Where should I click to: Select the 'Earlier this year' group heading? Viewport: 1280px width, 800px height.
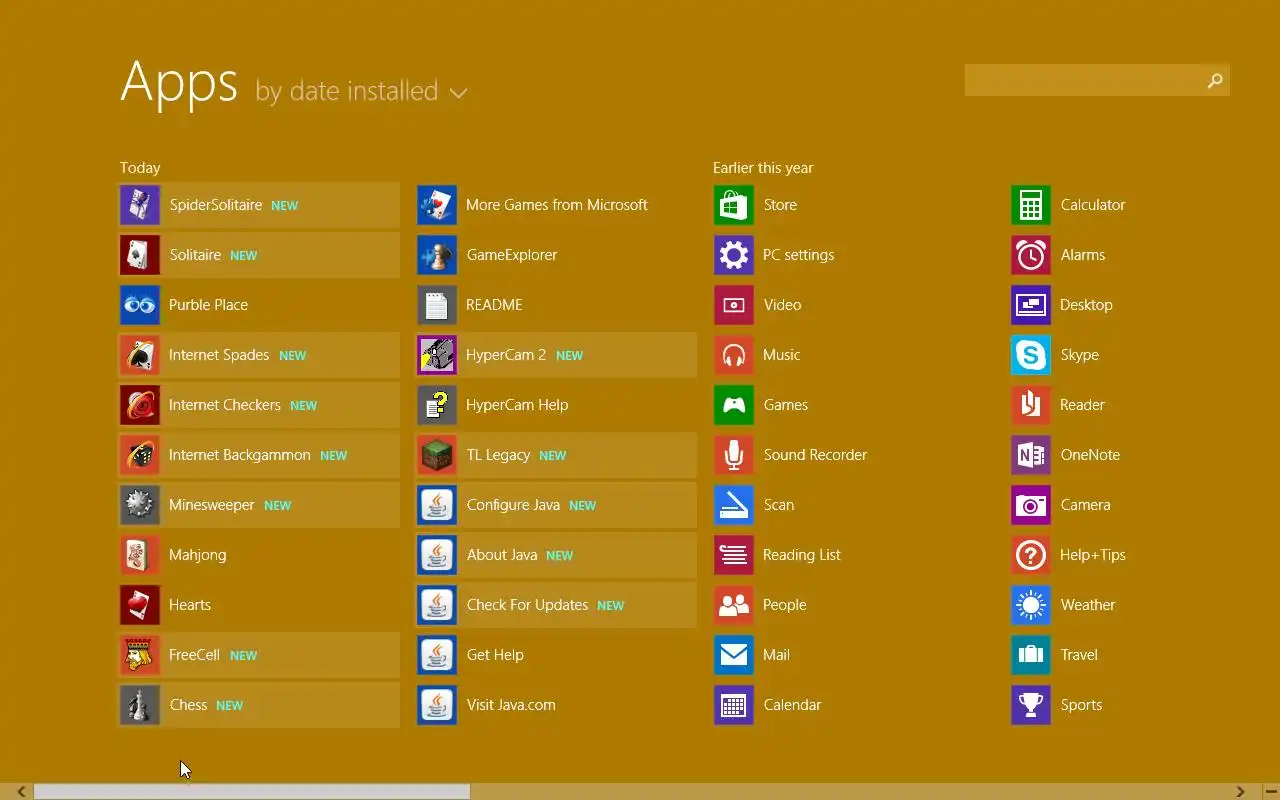[763, 168]
